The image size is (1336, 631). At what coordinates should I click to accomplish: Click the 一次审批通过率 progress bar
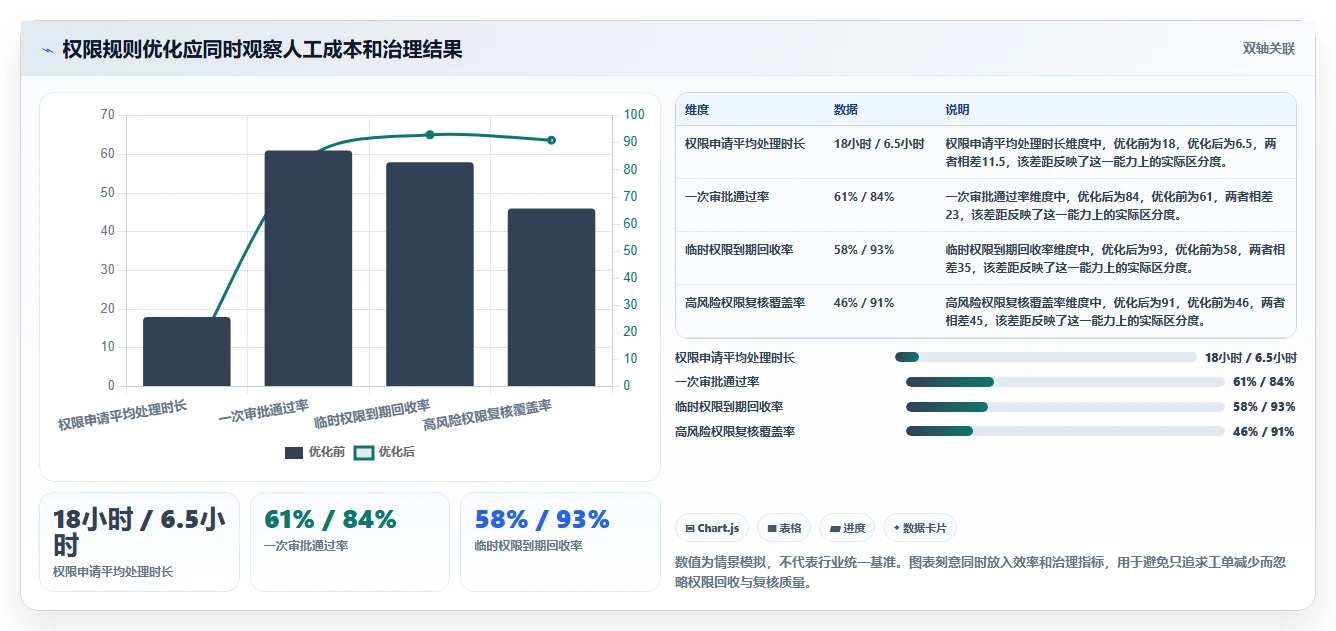click(1065, 382)
